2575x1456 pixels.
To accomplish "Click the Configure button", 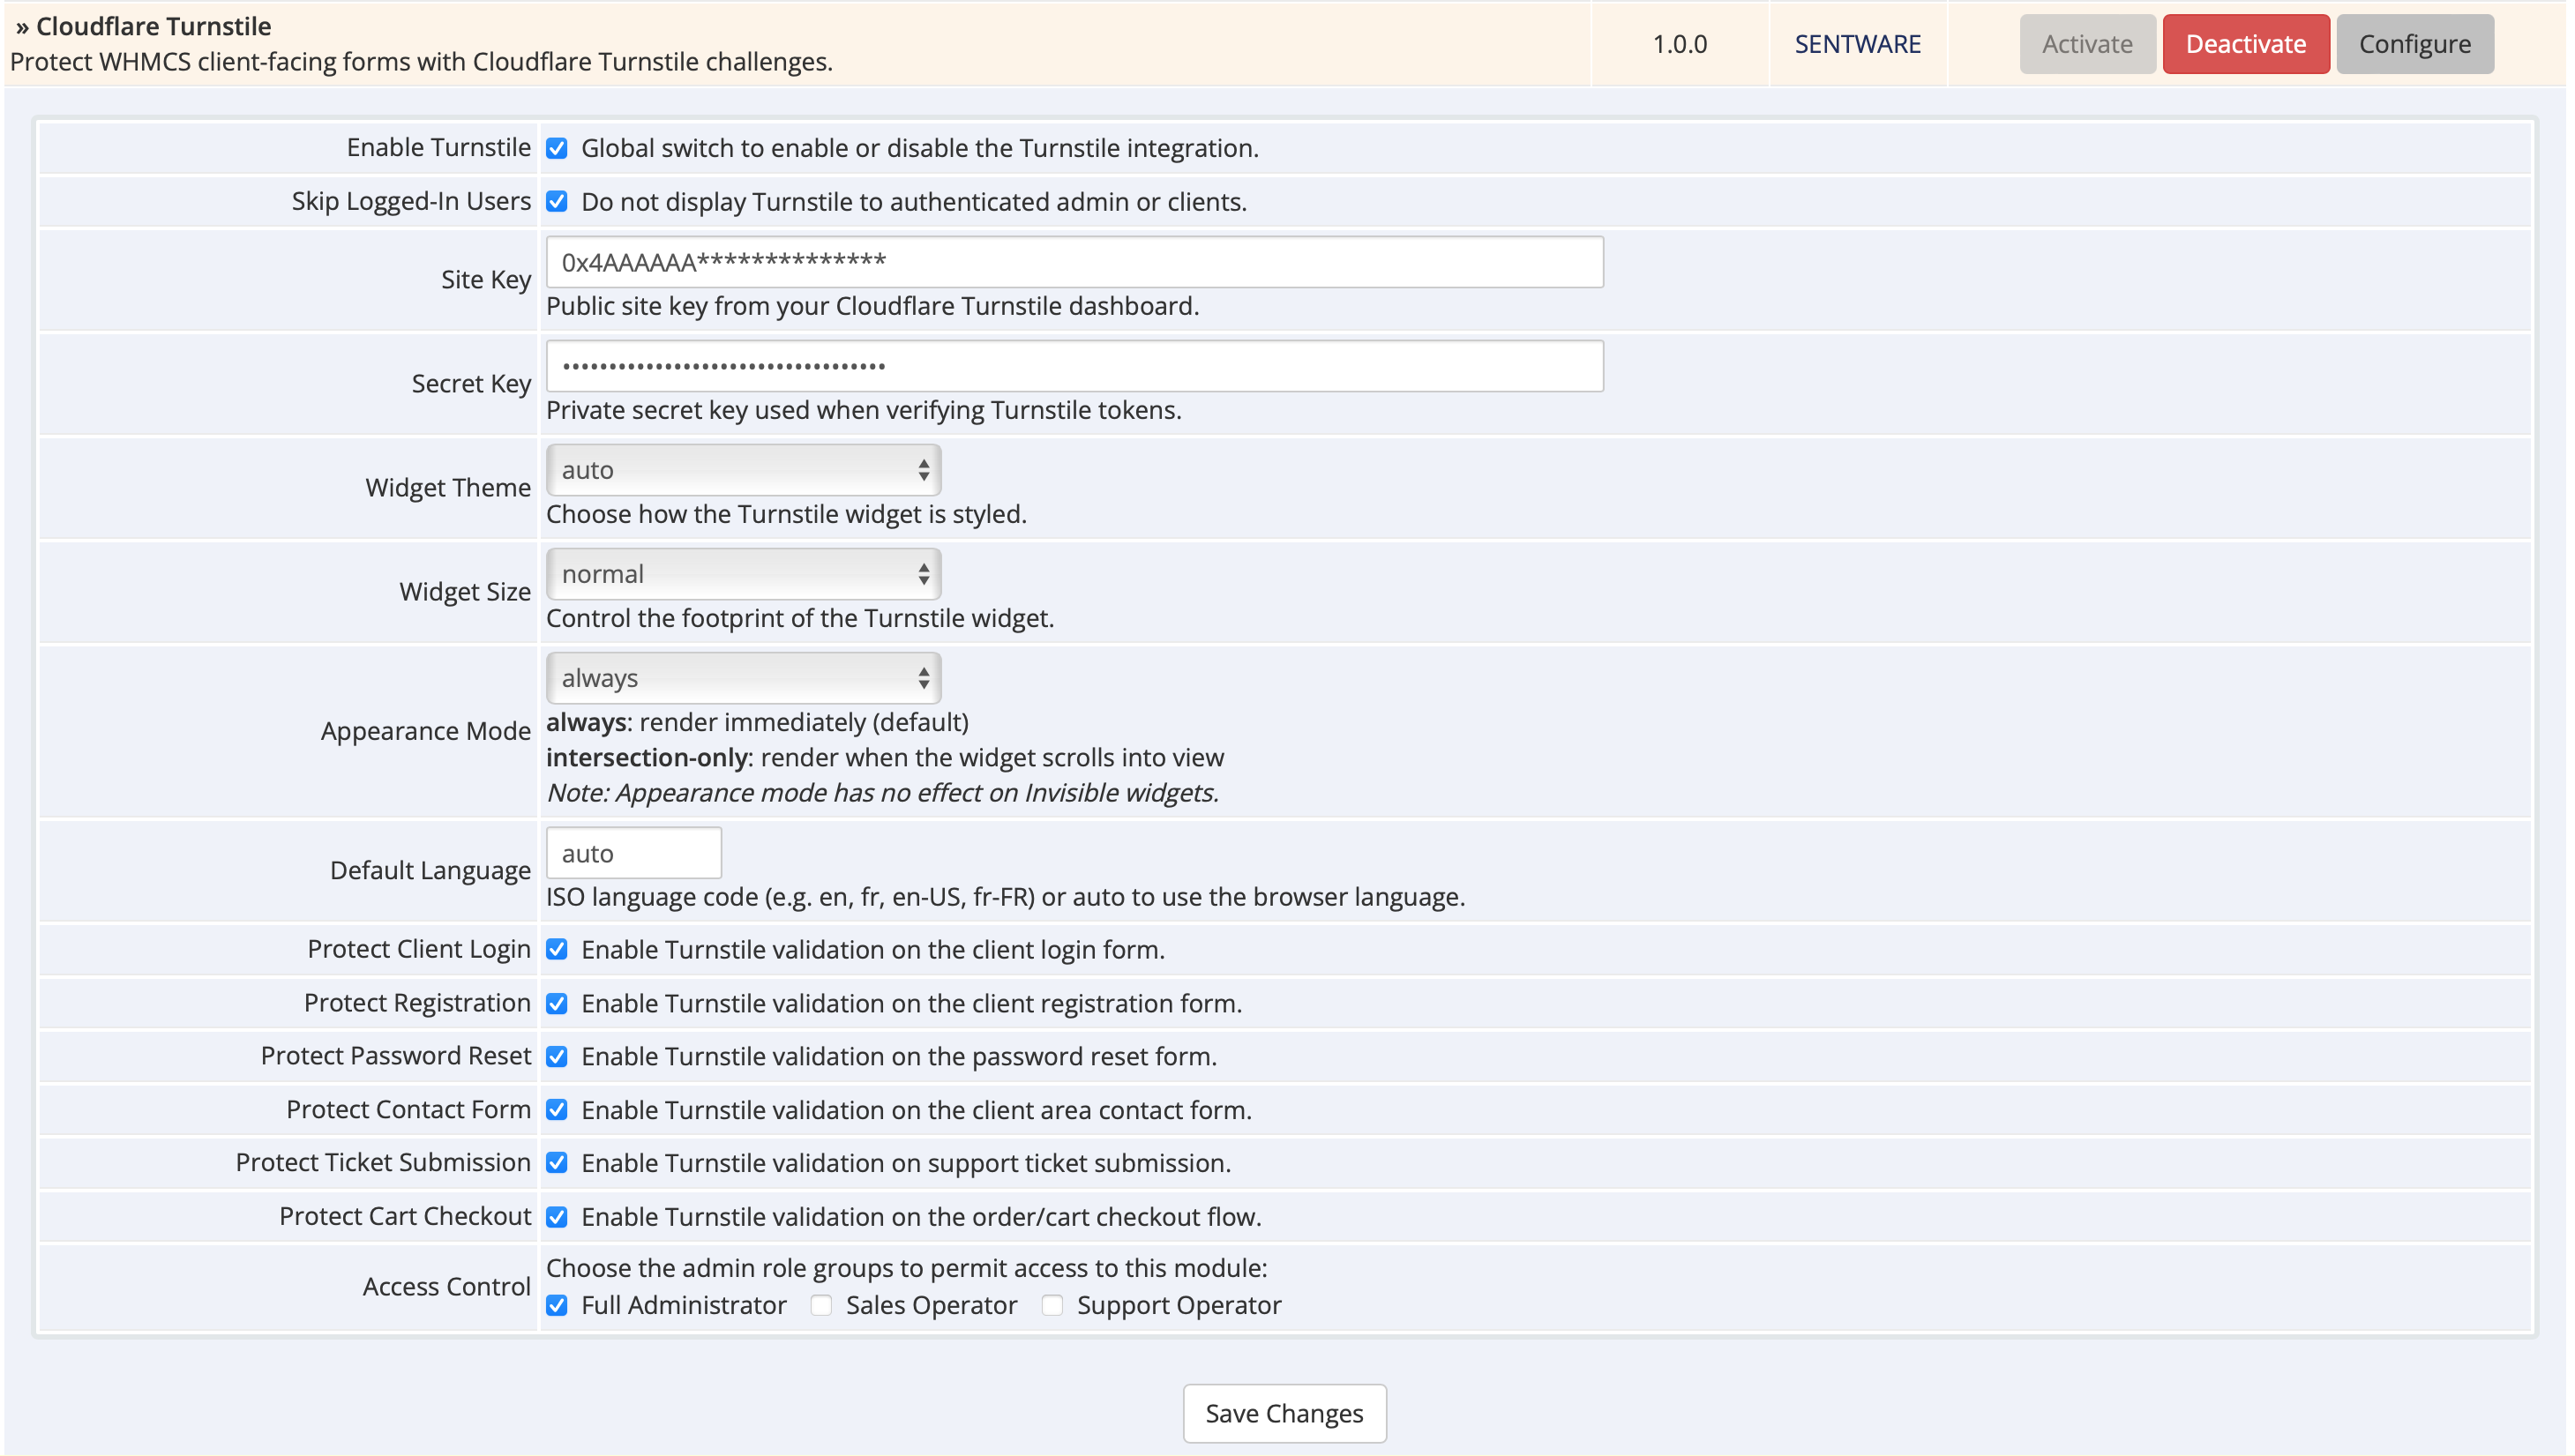I will coord(2414,44).
